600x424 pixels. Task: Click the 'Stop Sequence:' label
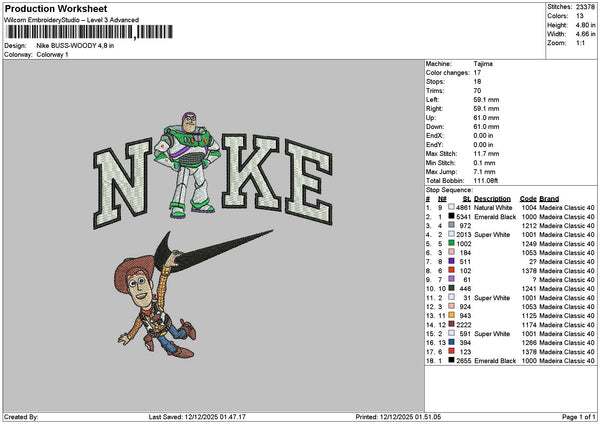point(449,190)
